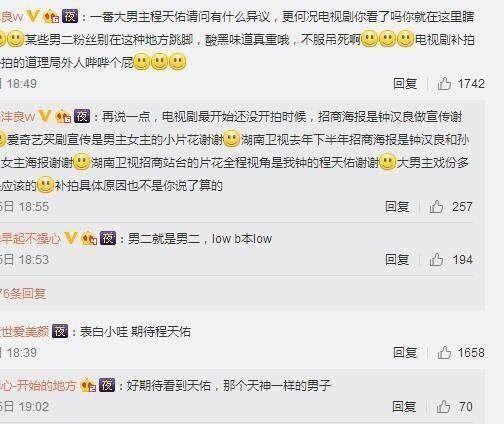Open profile of user 早起不操心
The image size is (504, 424).
(x=30, y=239)
